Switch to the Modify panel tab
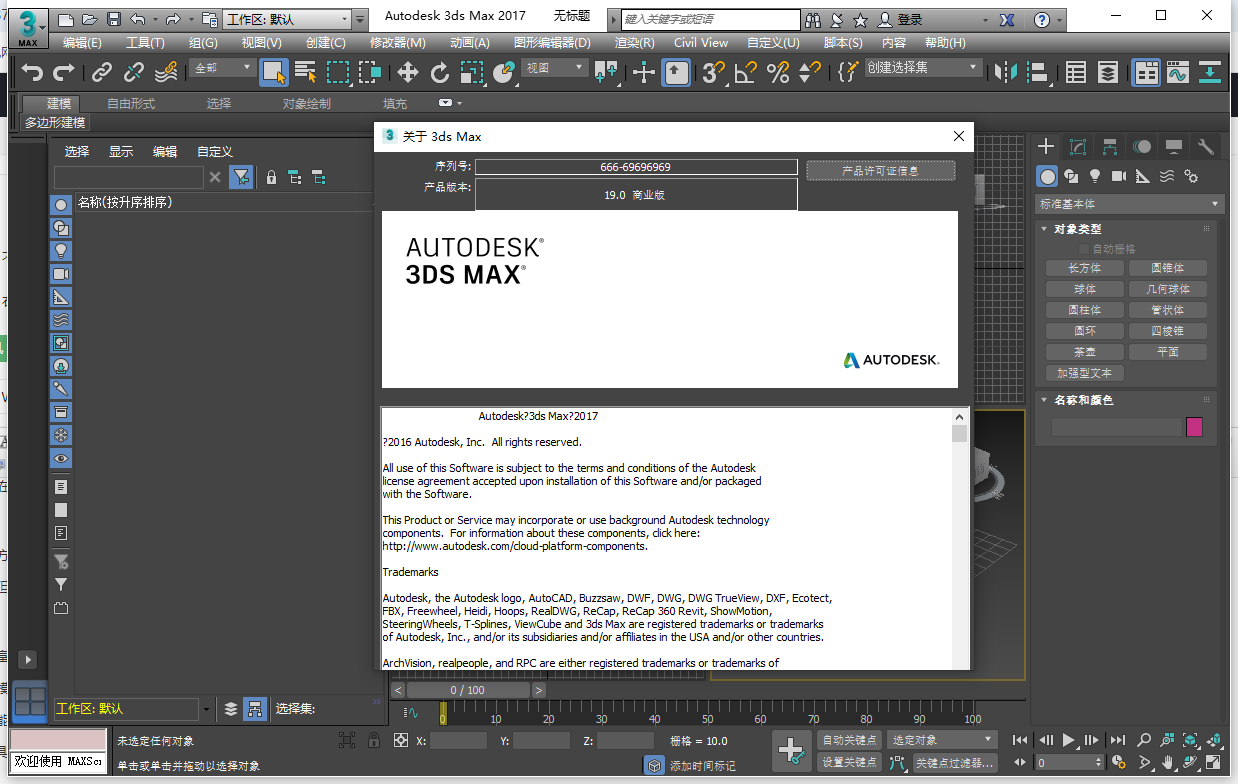 1078,147
